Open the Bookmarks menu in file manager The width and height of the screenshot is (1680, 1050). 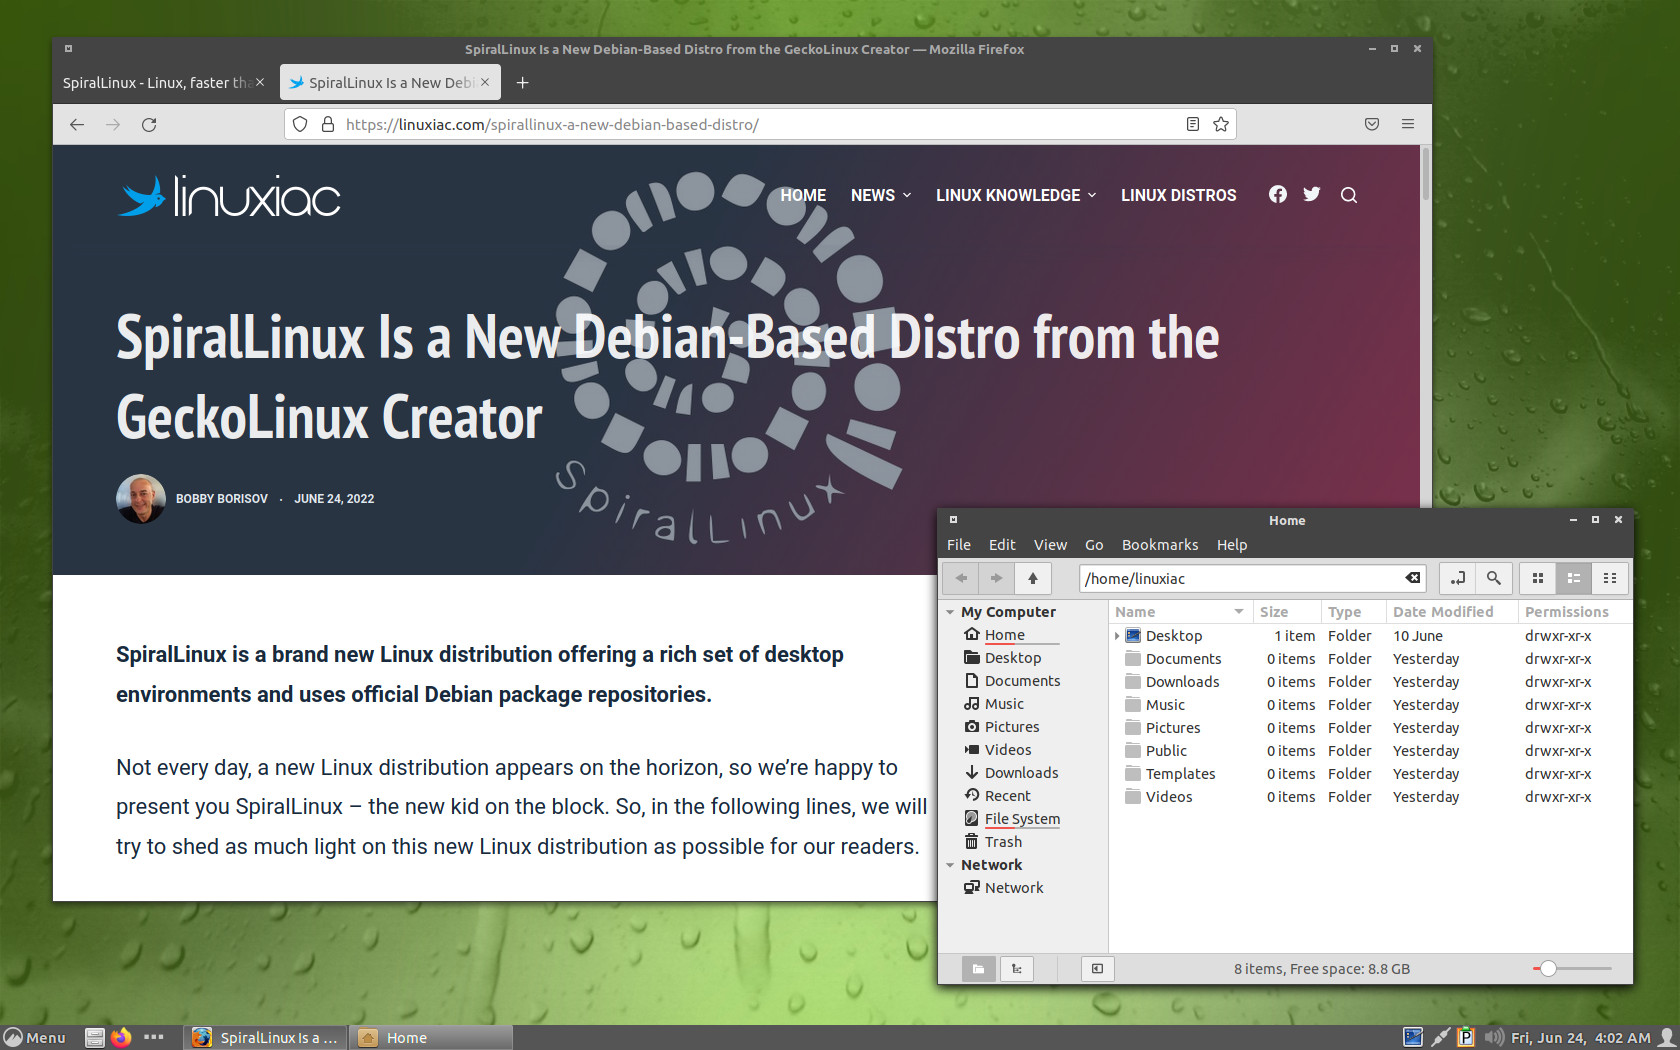pos(1160,545)
